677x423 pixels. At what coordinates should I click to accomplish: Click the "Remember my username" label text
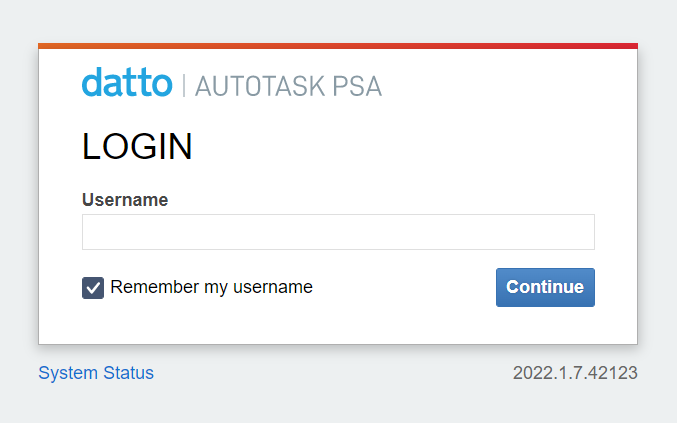pyautogui.click(x=211, y=287)
